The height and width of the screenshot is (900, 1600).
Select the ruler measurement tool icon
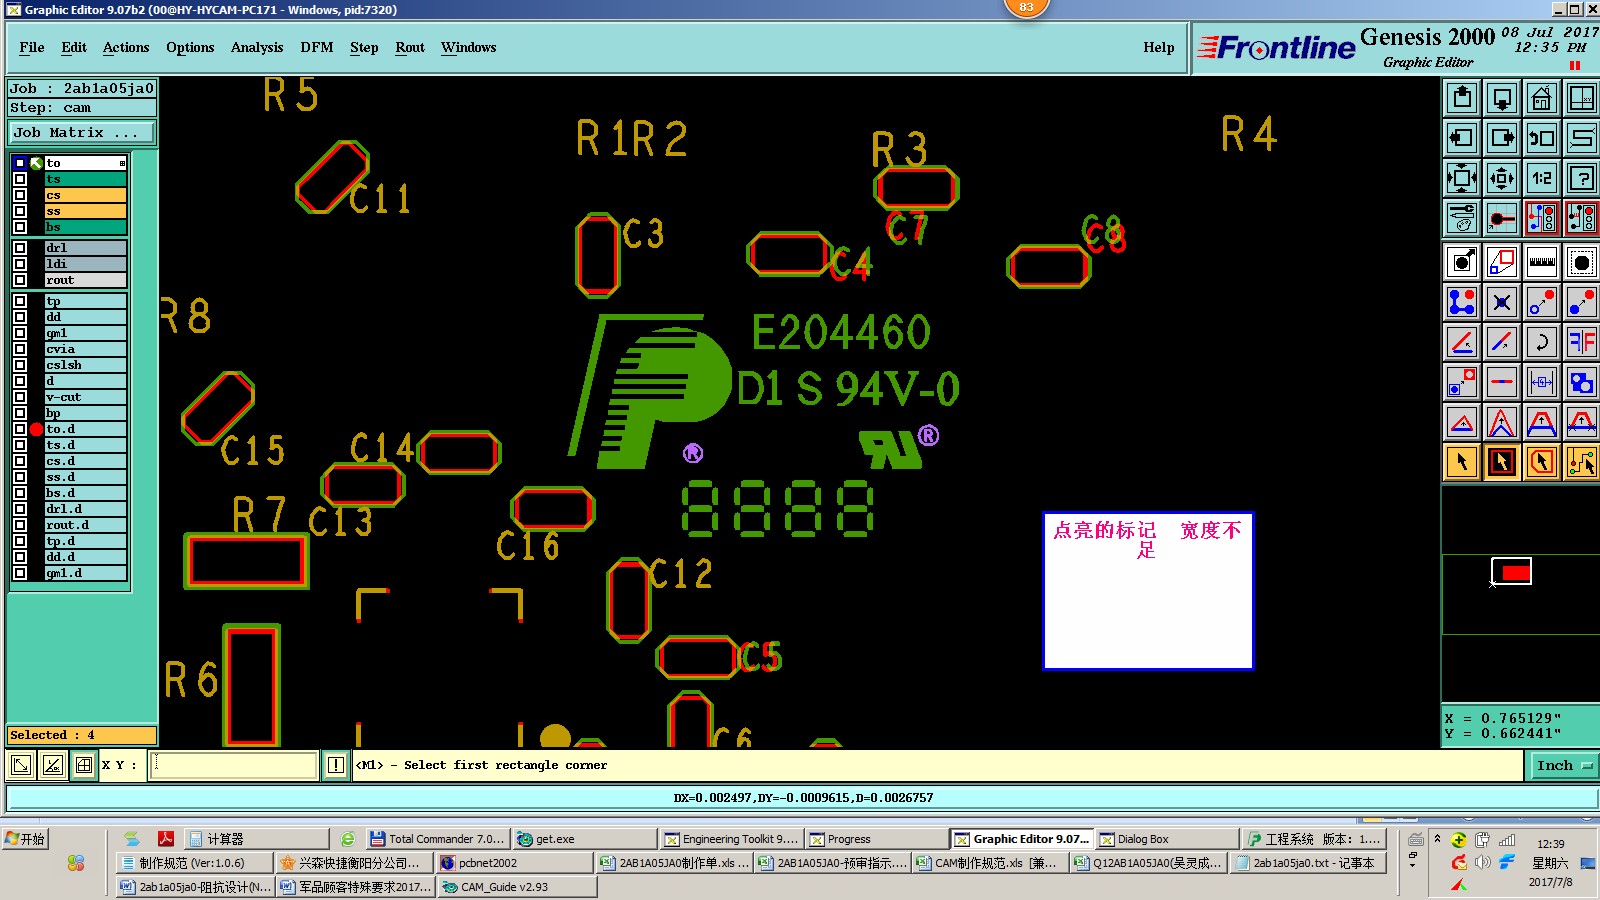[x=1542, y=262]
